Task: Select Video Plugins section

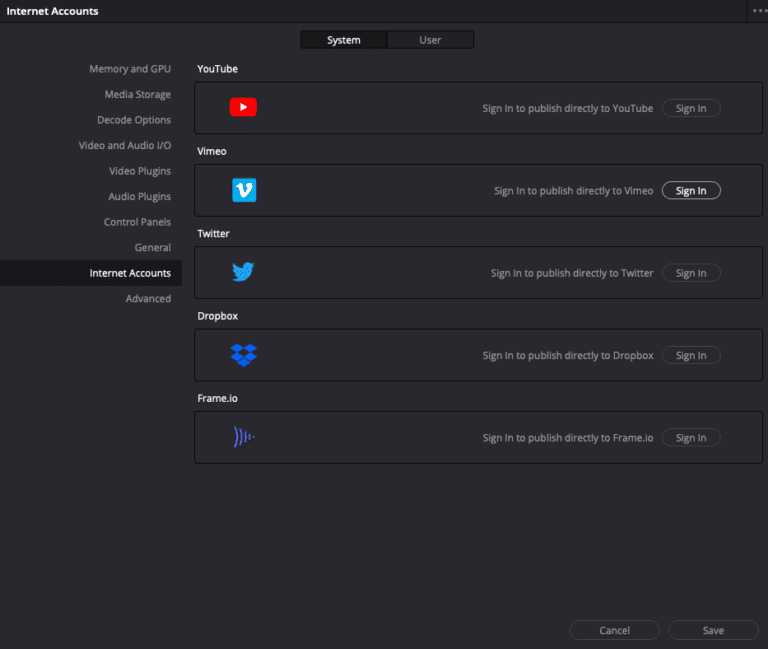Action: point(140,171)
